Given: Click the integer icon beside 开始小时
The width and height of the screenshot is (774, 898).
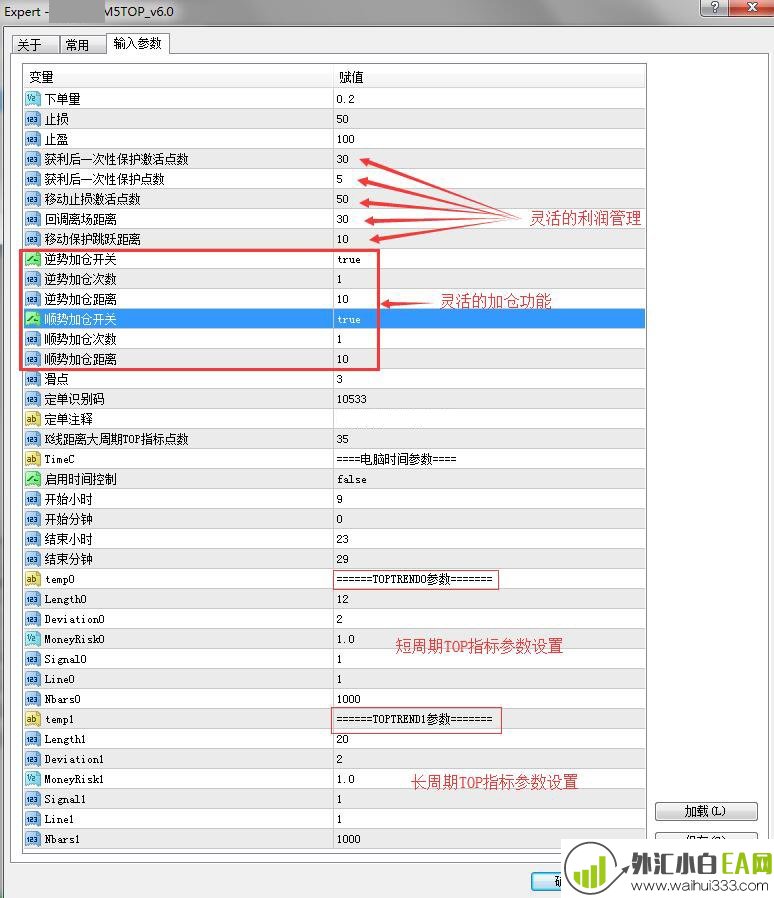Looking at the screenshot, I should 33,499.
